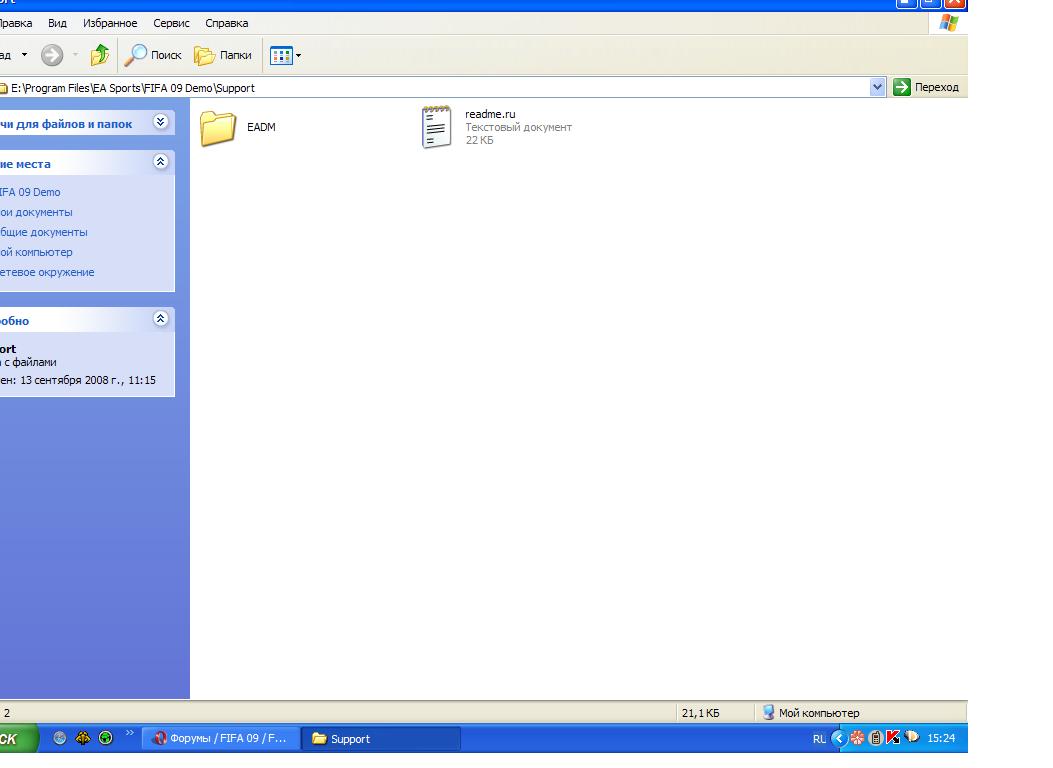Click the Opera icon on forum taskbar button
The height and width of the screenshot is (768, 1053).
159,738
